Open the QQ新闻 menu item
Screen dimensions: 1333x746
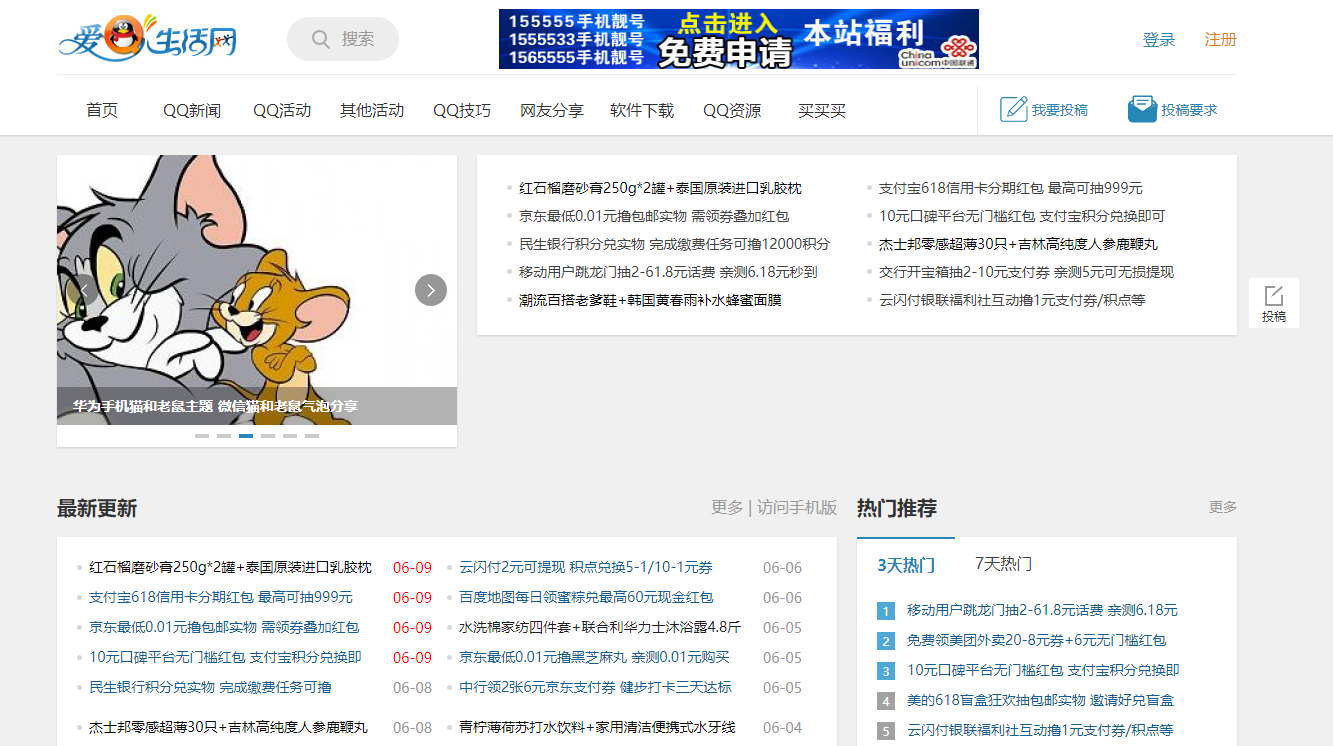(192, 110)
